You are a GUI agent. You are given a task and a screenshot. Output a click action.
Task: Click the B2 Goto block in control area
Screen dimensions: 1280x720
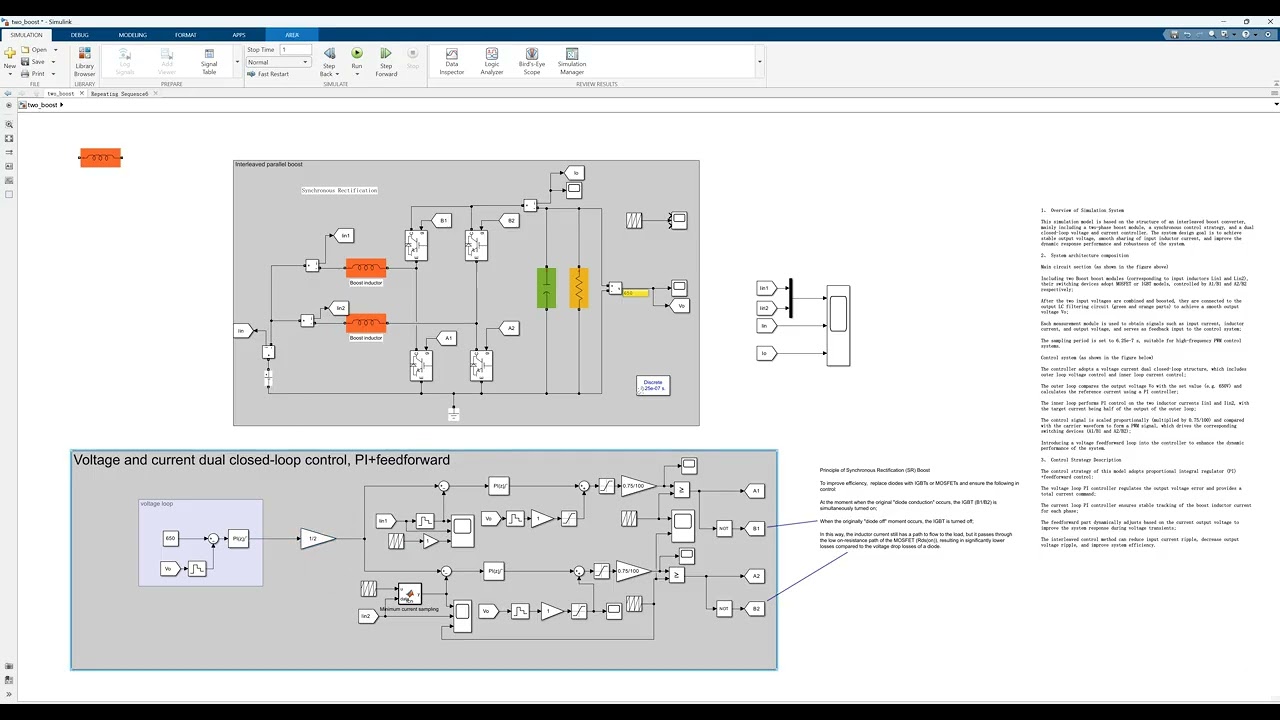[755, 608]
